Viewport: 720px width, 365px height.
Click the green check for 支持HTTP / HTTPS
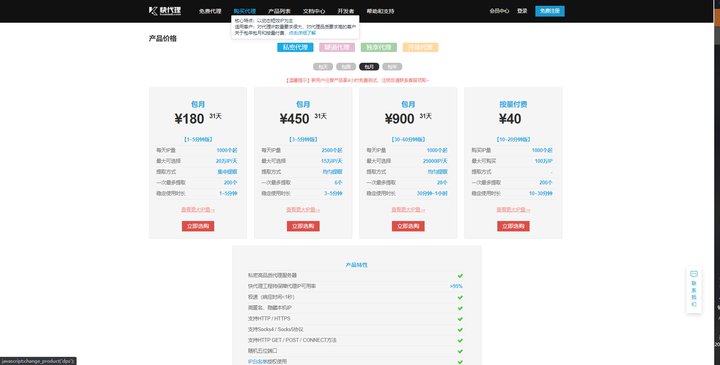coord(460,319)
